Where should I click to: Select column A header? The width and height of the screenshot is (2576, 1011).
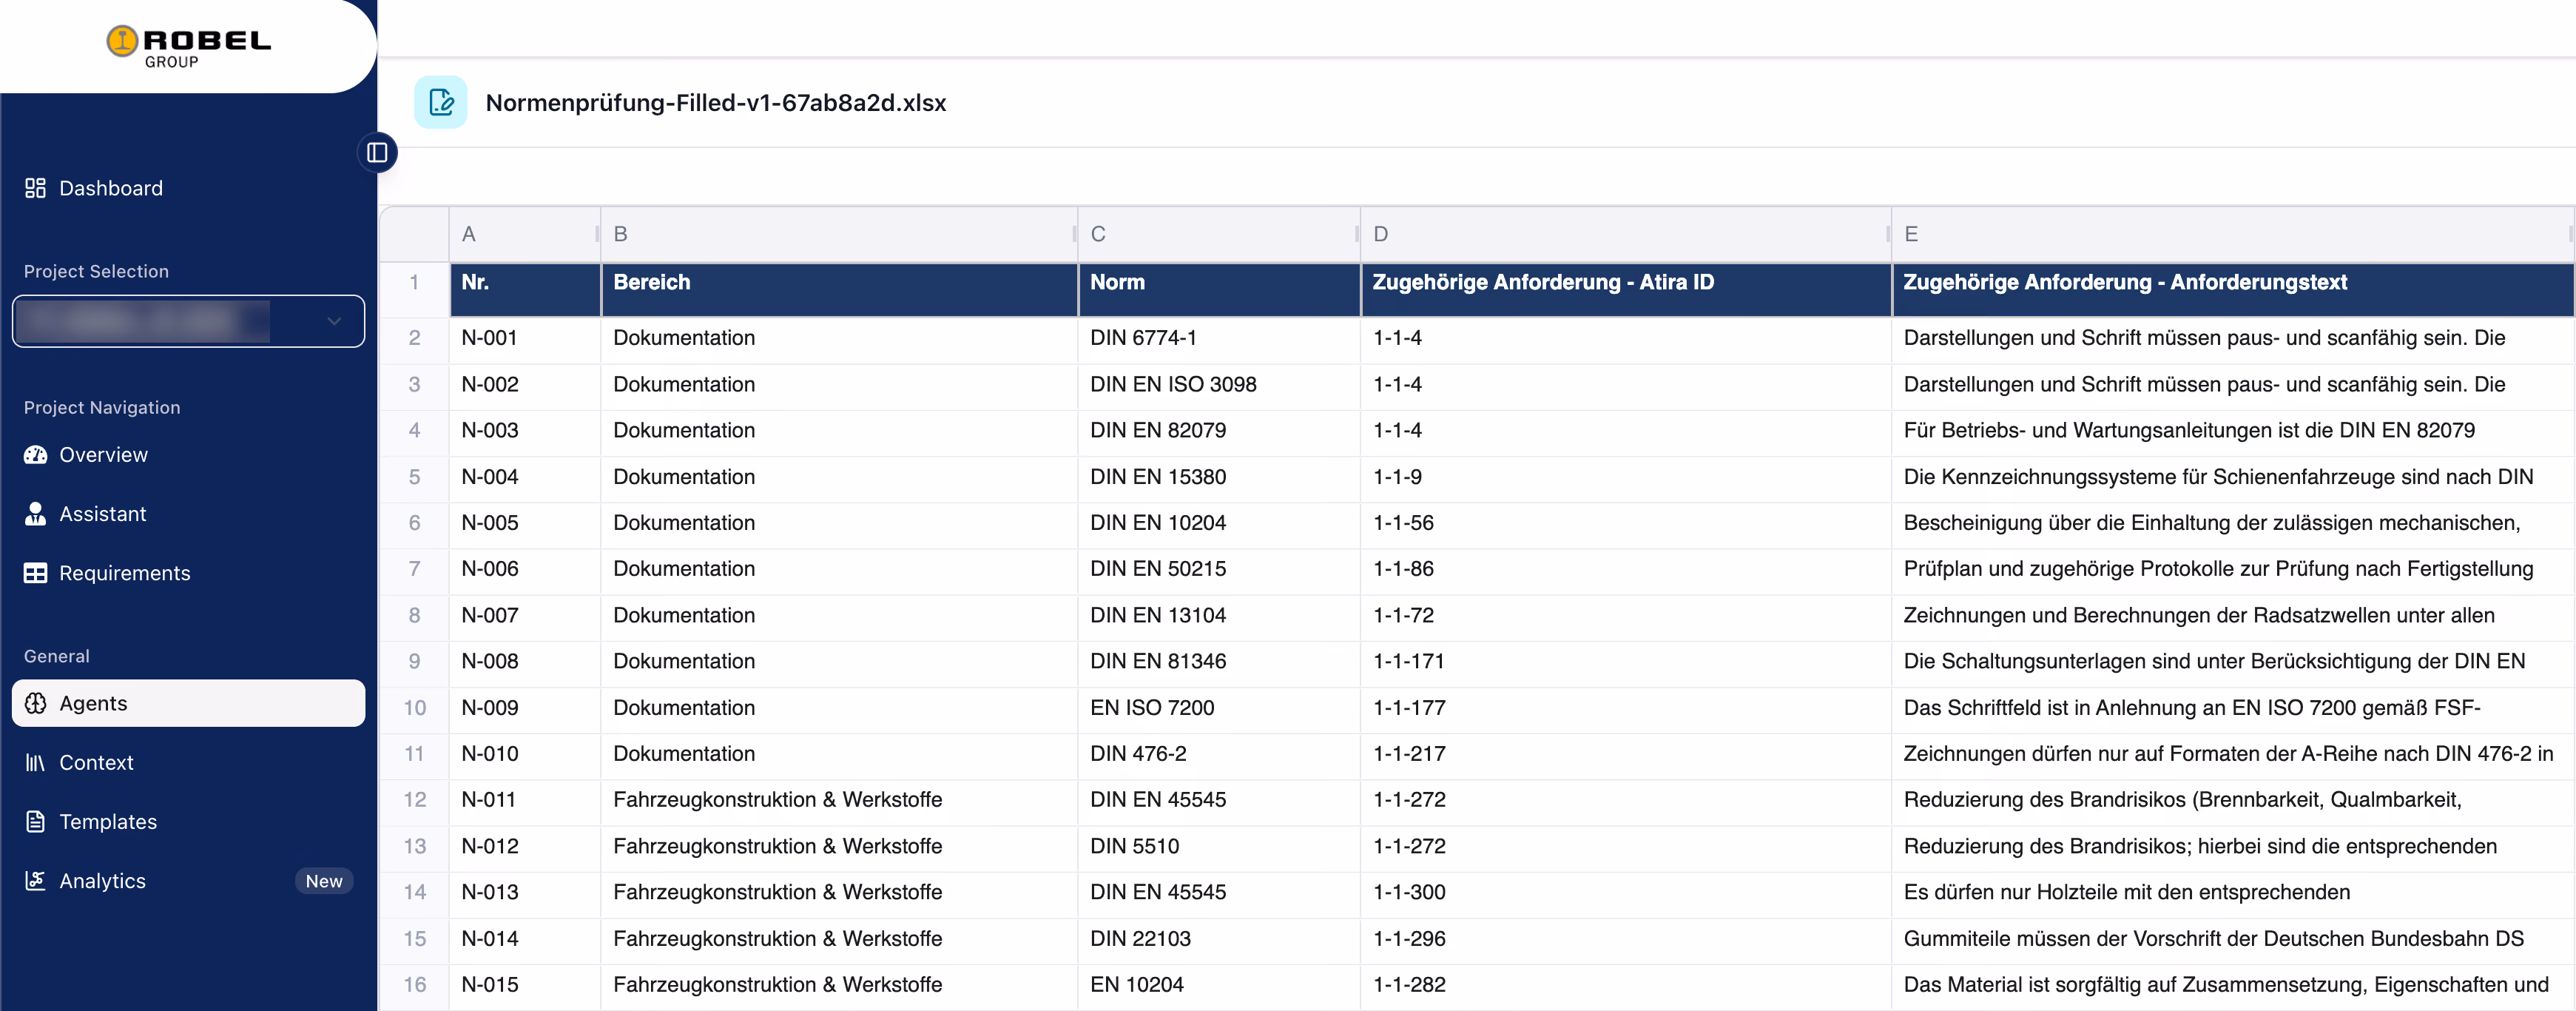(x=524, y=234)
